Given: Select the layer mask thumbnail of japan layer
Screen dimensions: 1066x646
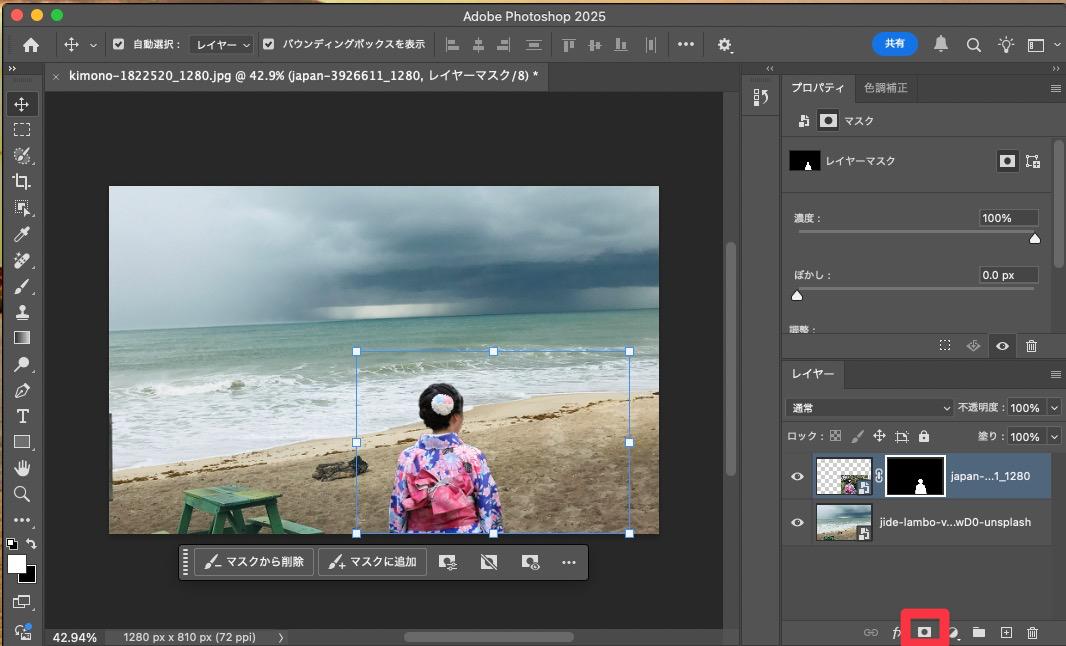Looking at the screenshot, I should pos(915,476).
